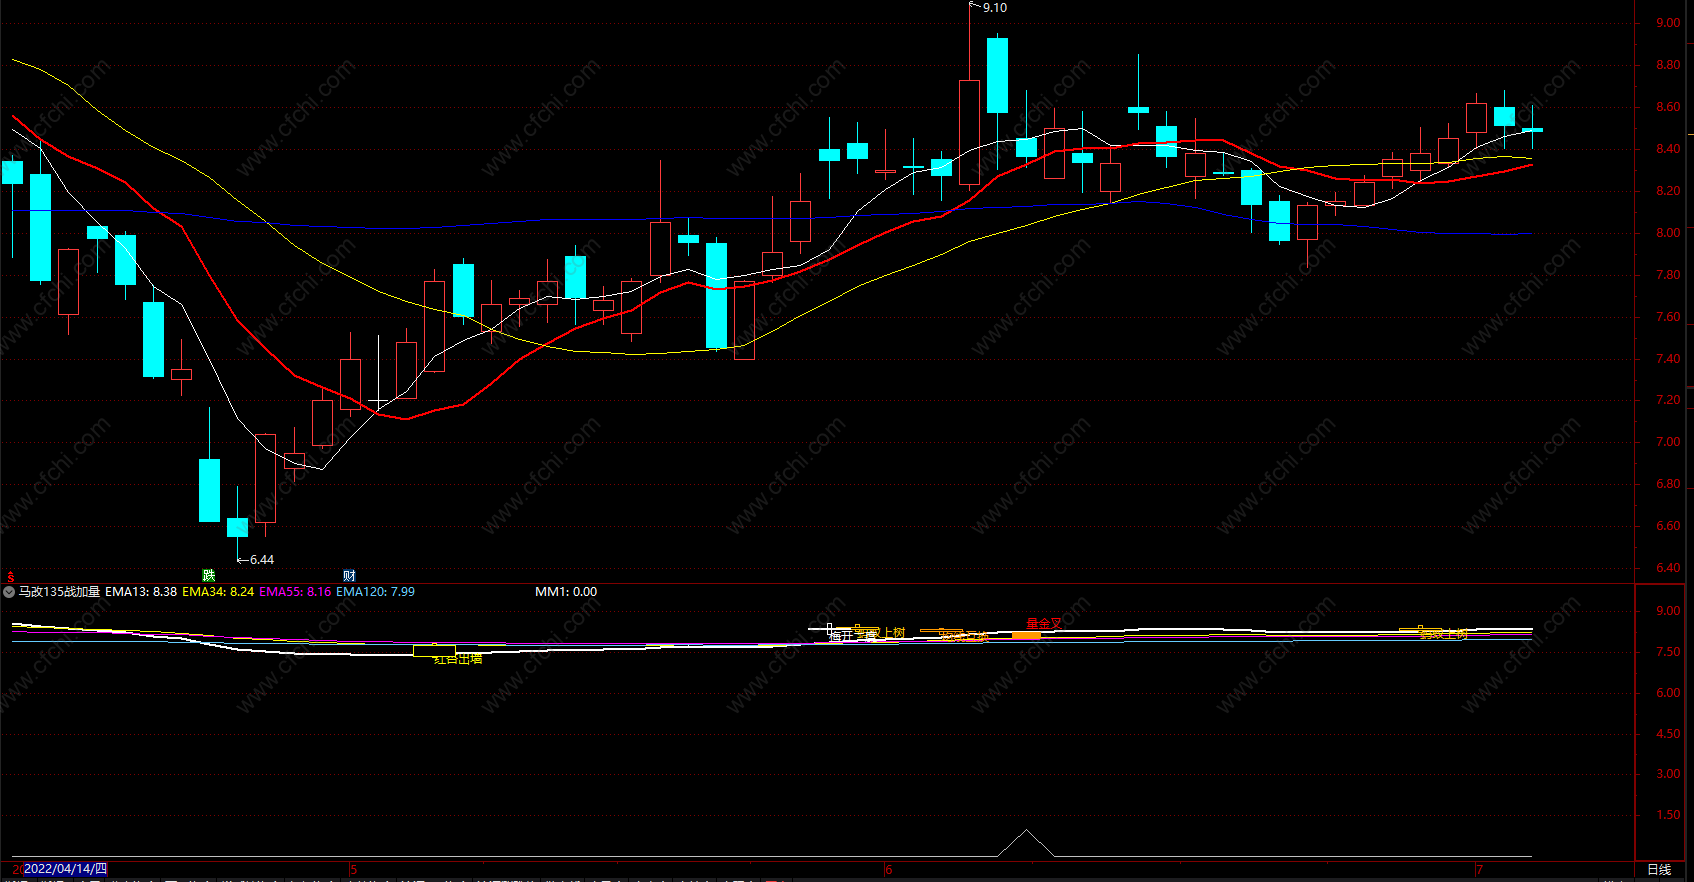Click the EMA55: 8.16 value
The height and width of the screenshot is (882, 1694).
point(295,592)
